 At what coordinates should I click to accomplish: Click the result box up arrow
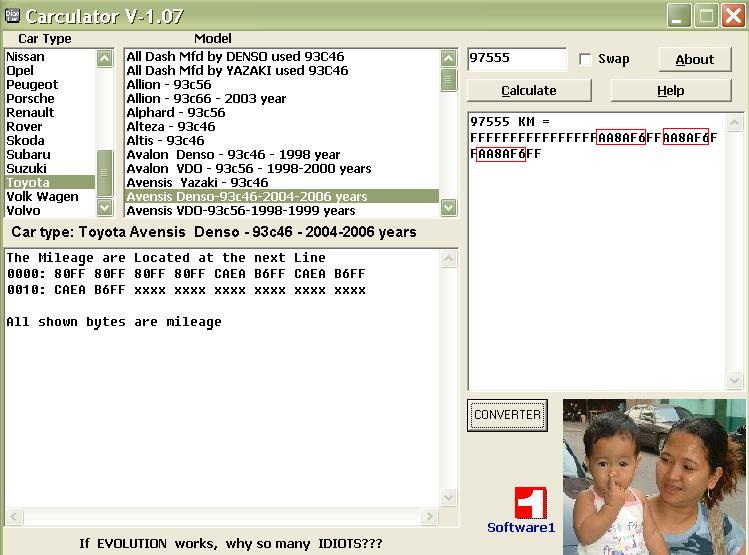735,122
